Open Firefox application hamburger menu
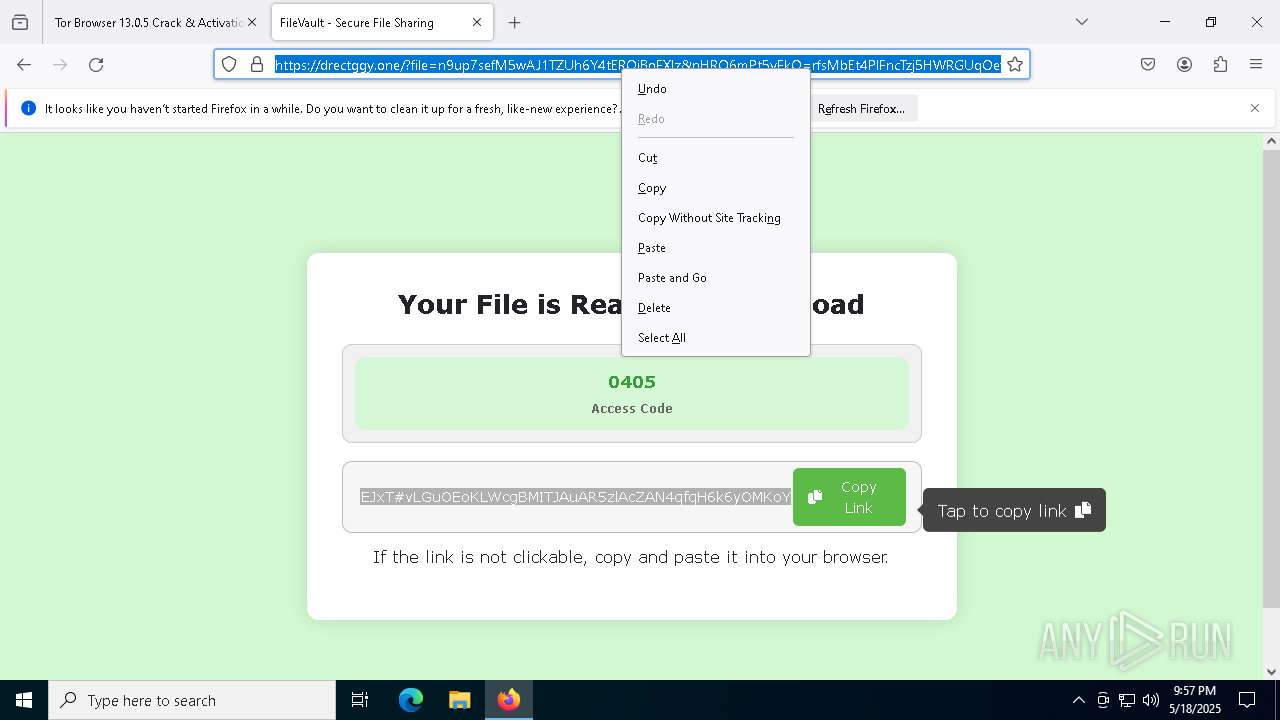This screenshot has width=1280, height=720. tap(1256, 64)
